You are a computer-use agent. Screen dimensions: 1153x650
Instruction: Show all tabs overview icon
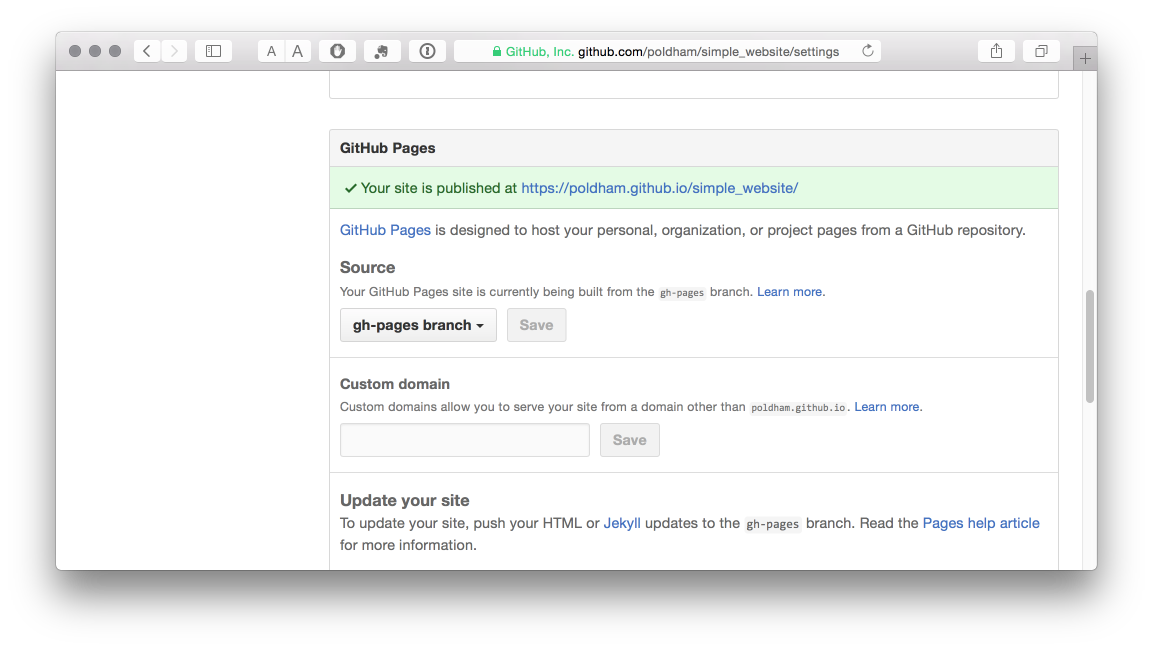1041,51
